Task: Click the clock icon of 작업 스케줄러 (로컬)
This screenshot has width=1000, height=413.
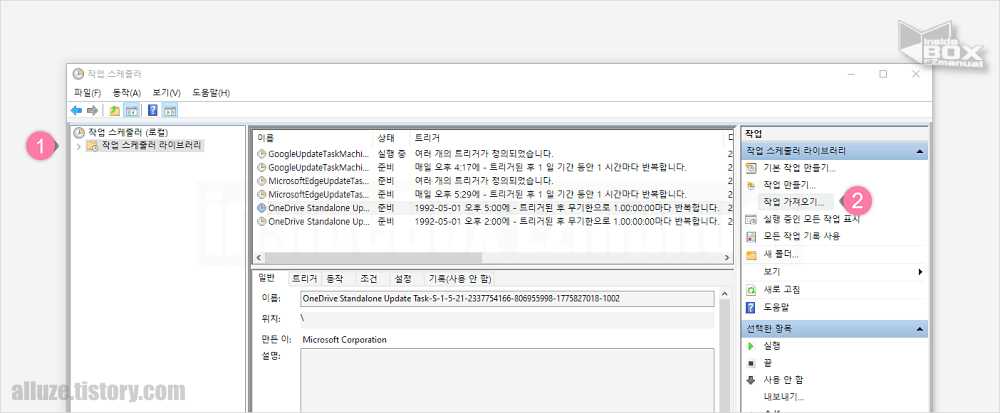Action: click(x=79, y=133)
